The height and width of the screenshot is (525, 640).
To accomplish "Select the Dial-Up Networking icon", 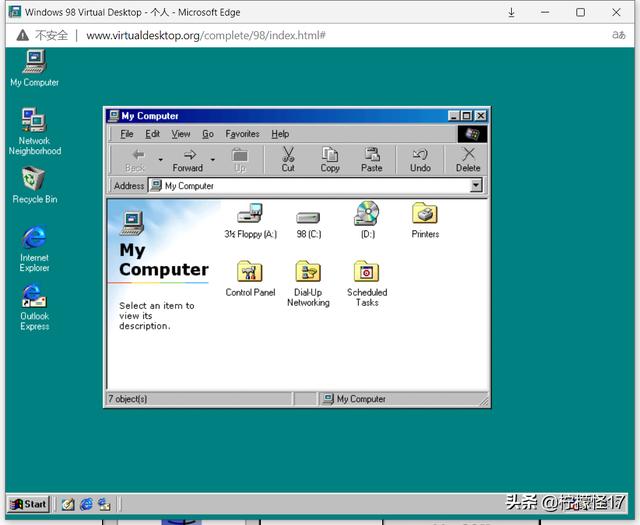I will coord(307,272).
